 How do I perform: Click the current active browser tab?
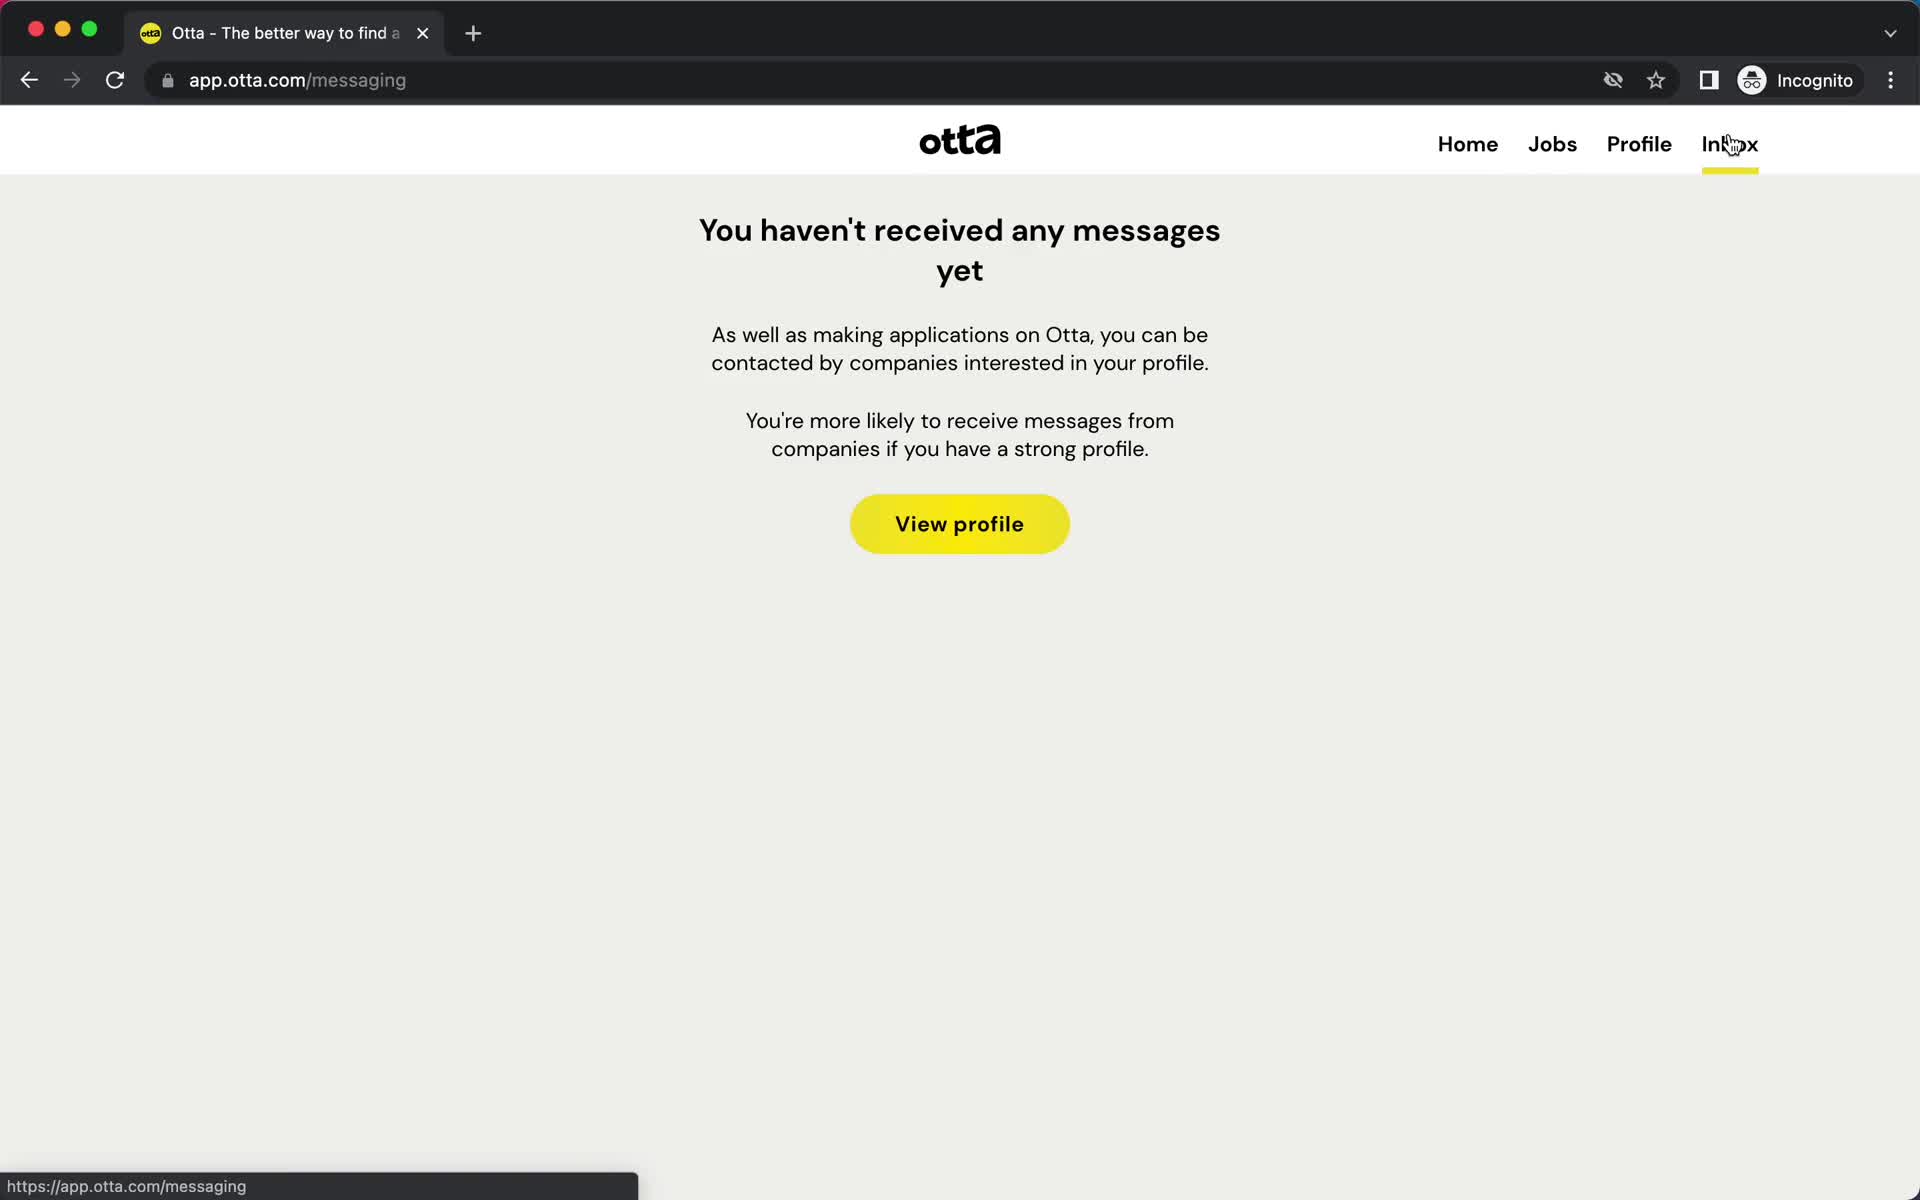(283, 33)
